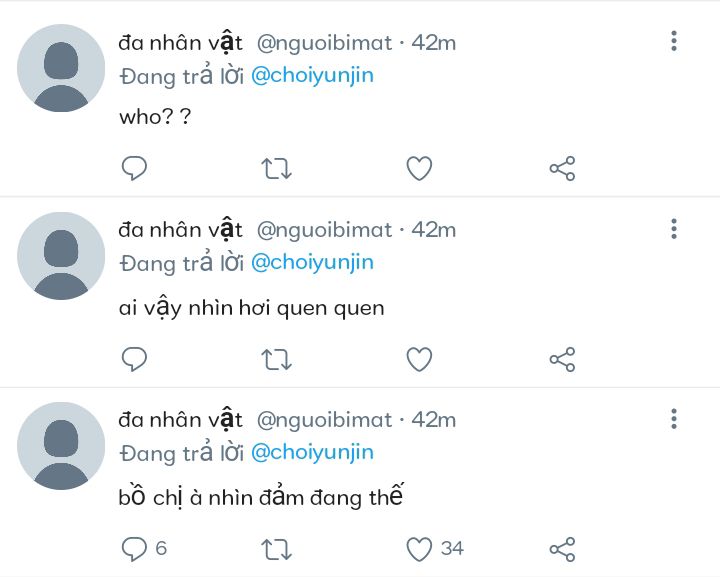Open more options on "bồ chị à" tweet

pyautogui.click(x=674, y=419)
